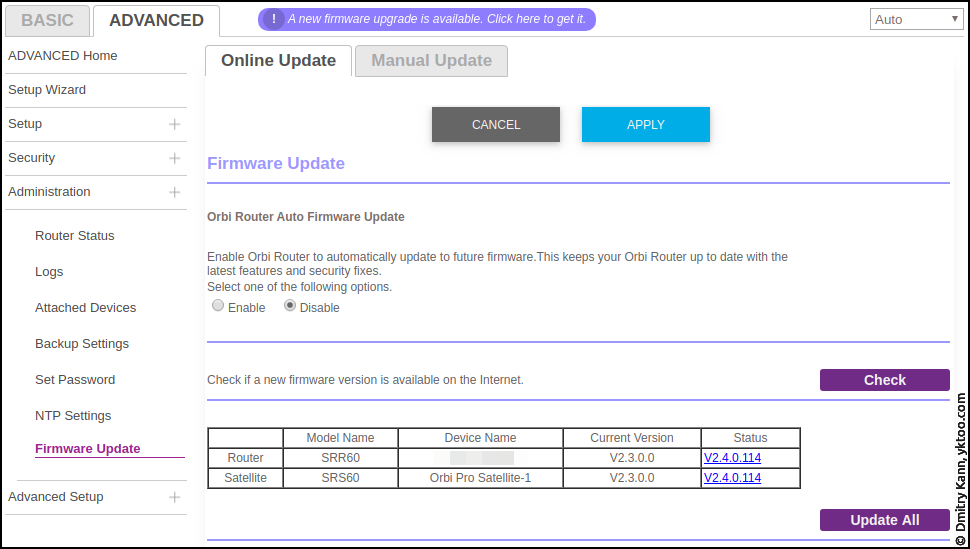Click the Setup menu label
Screen dimensions: 970x549
coord(25,124)
